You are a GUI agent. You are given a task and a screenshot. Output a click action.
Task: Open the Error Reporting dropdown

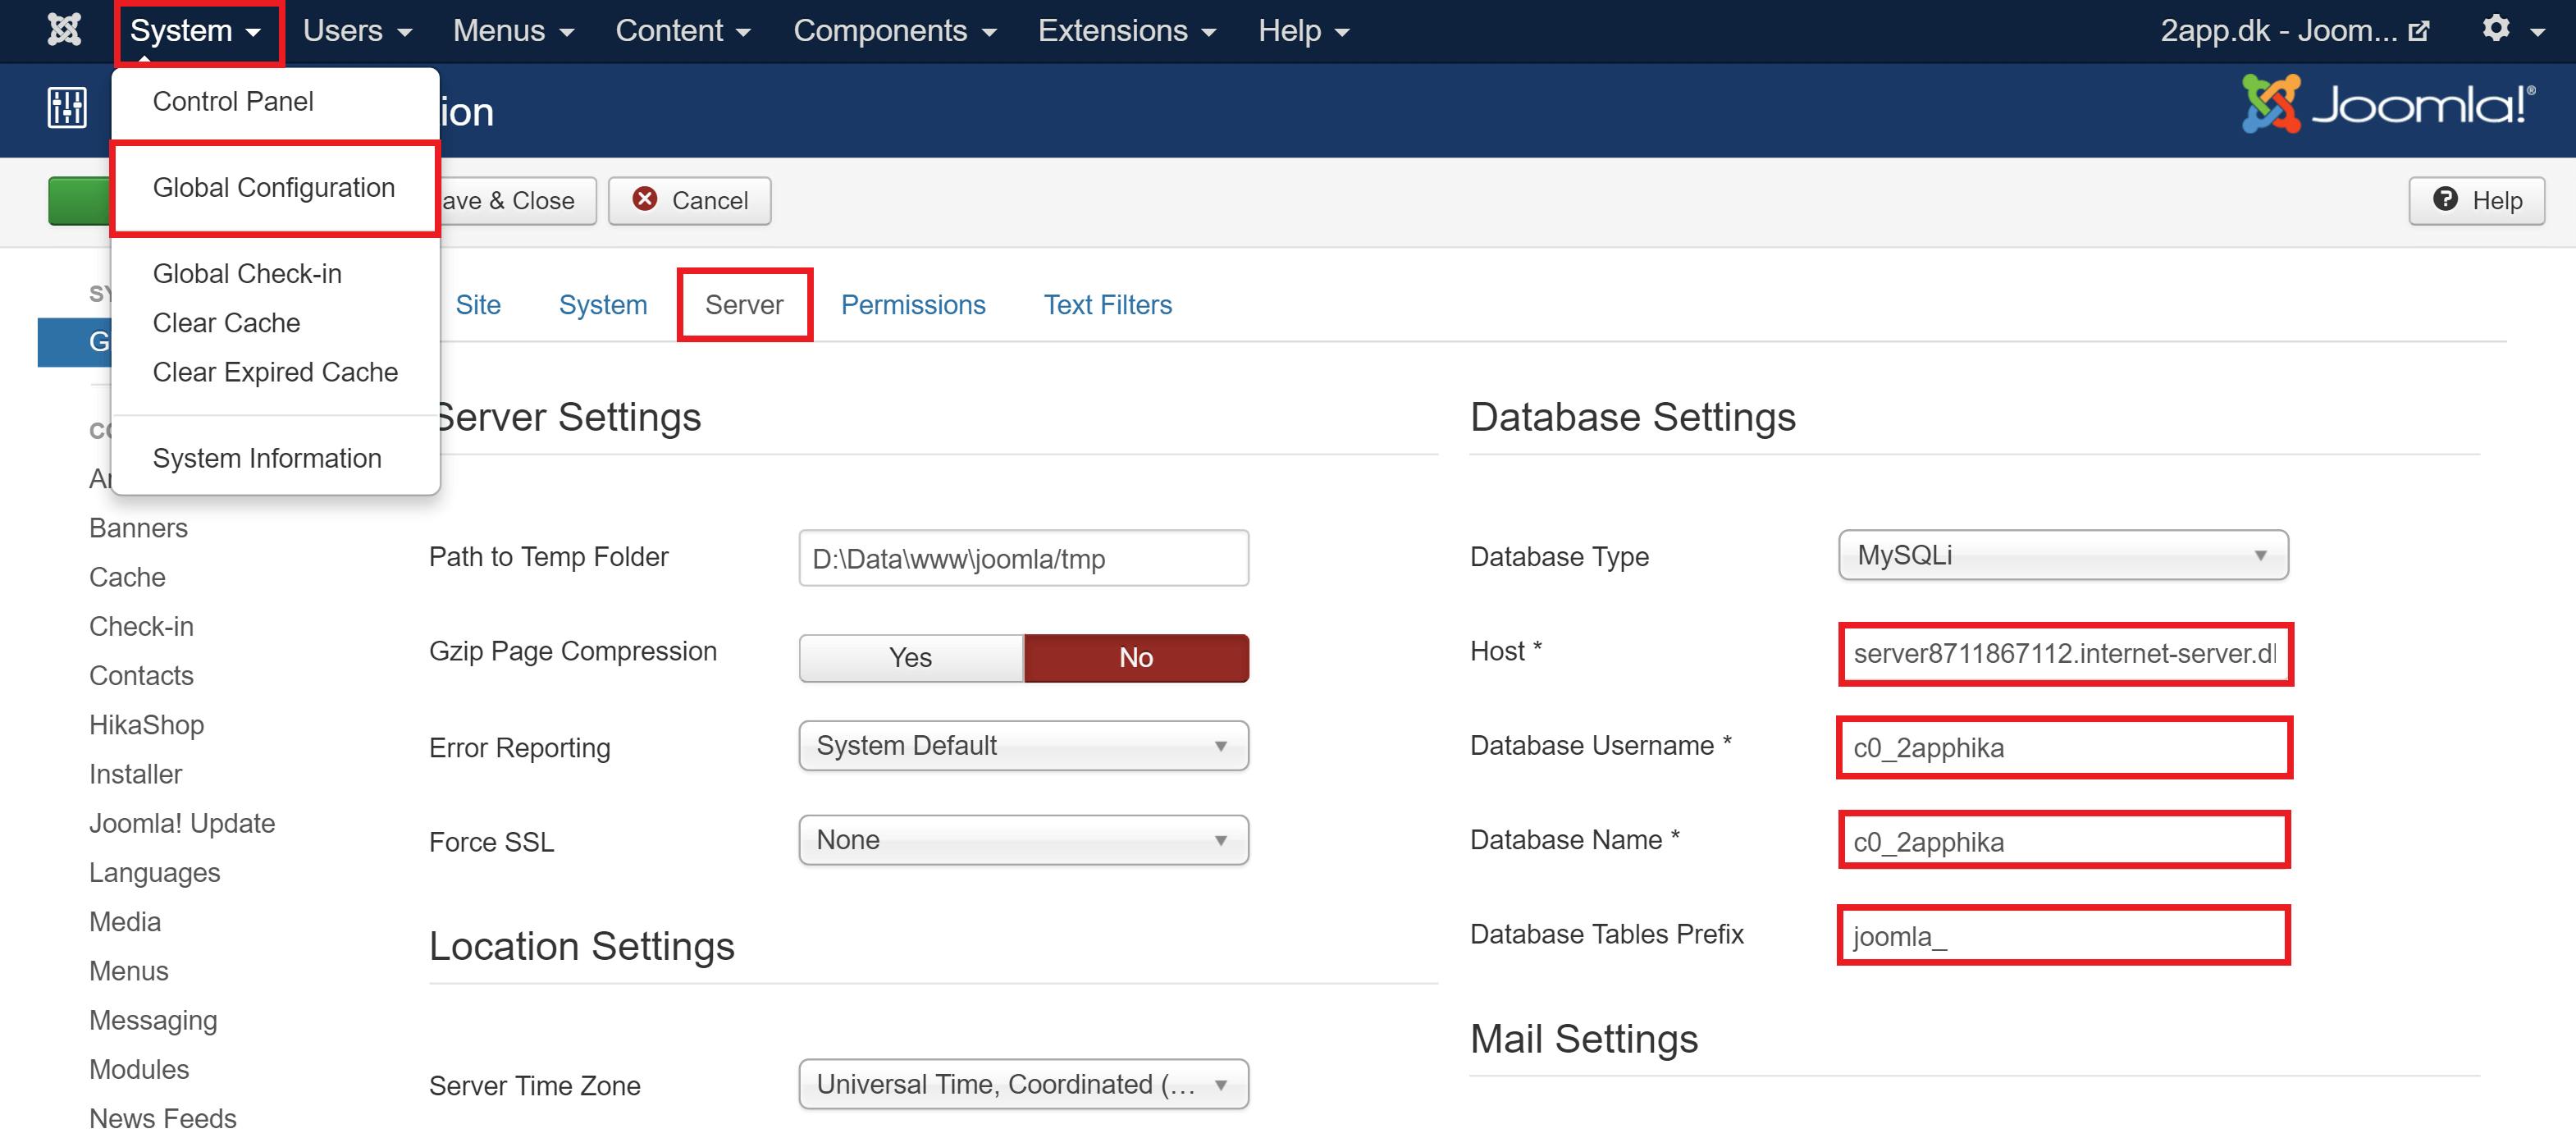1023,746
